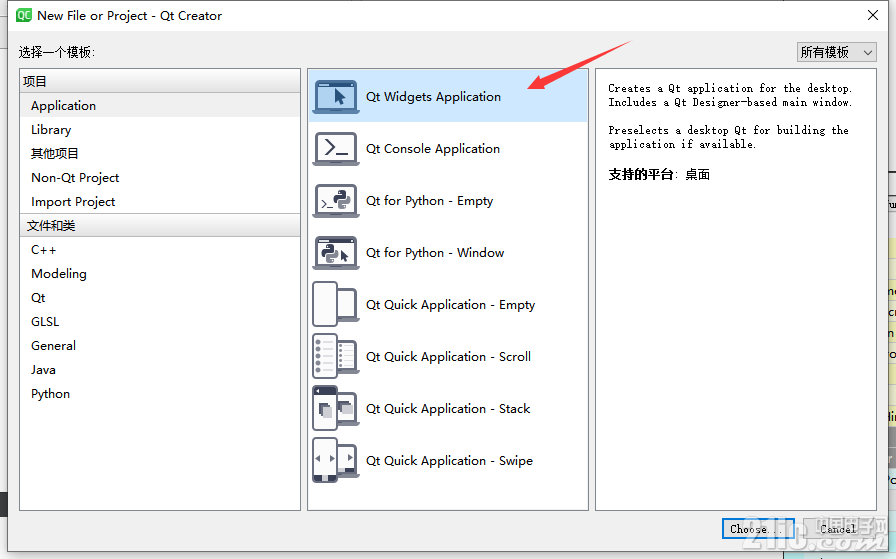Screen dimensions: 896x559
Task: Select Modeling category
Action: point(160,274)
